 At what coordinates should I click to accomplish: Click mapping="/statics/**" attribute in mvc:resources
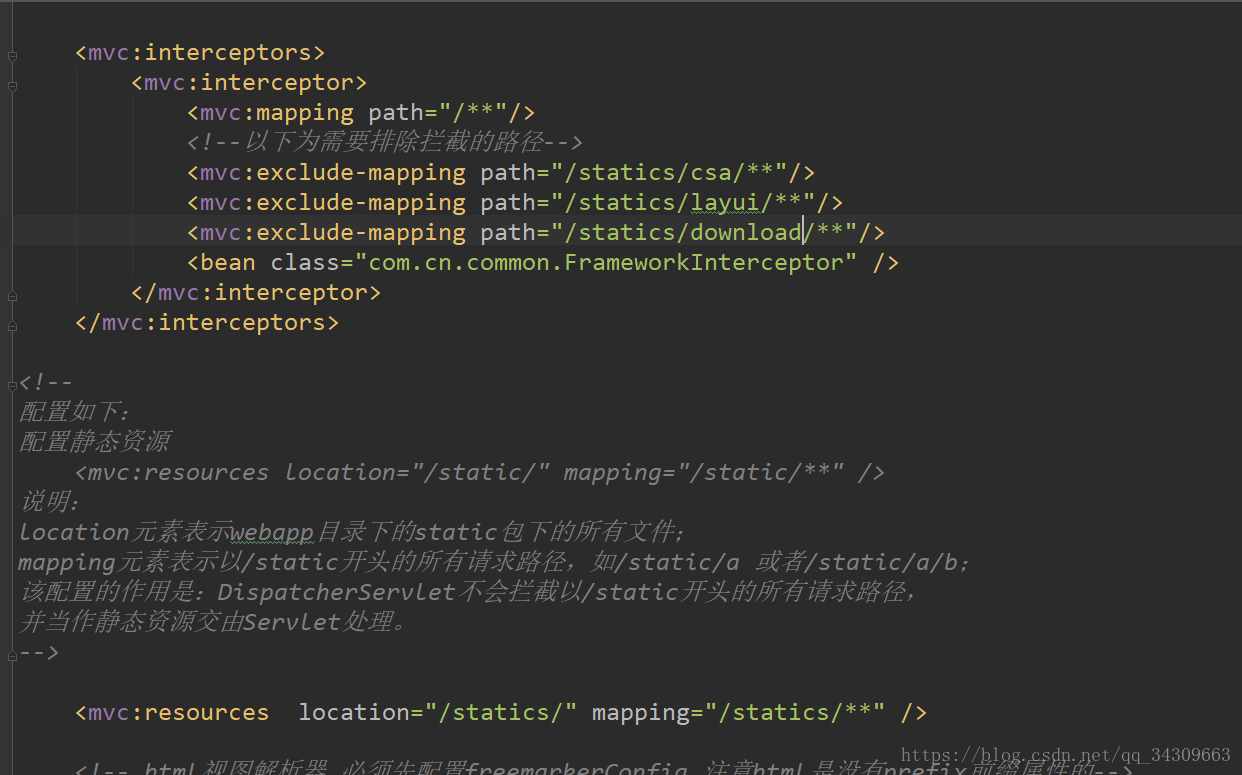[x=738, y=713]
